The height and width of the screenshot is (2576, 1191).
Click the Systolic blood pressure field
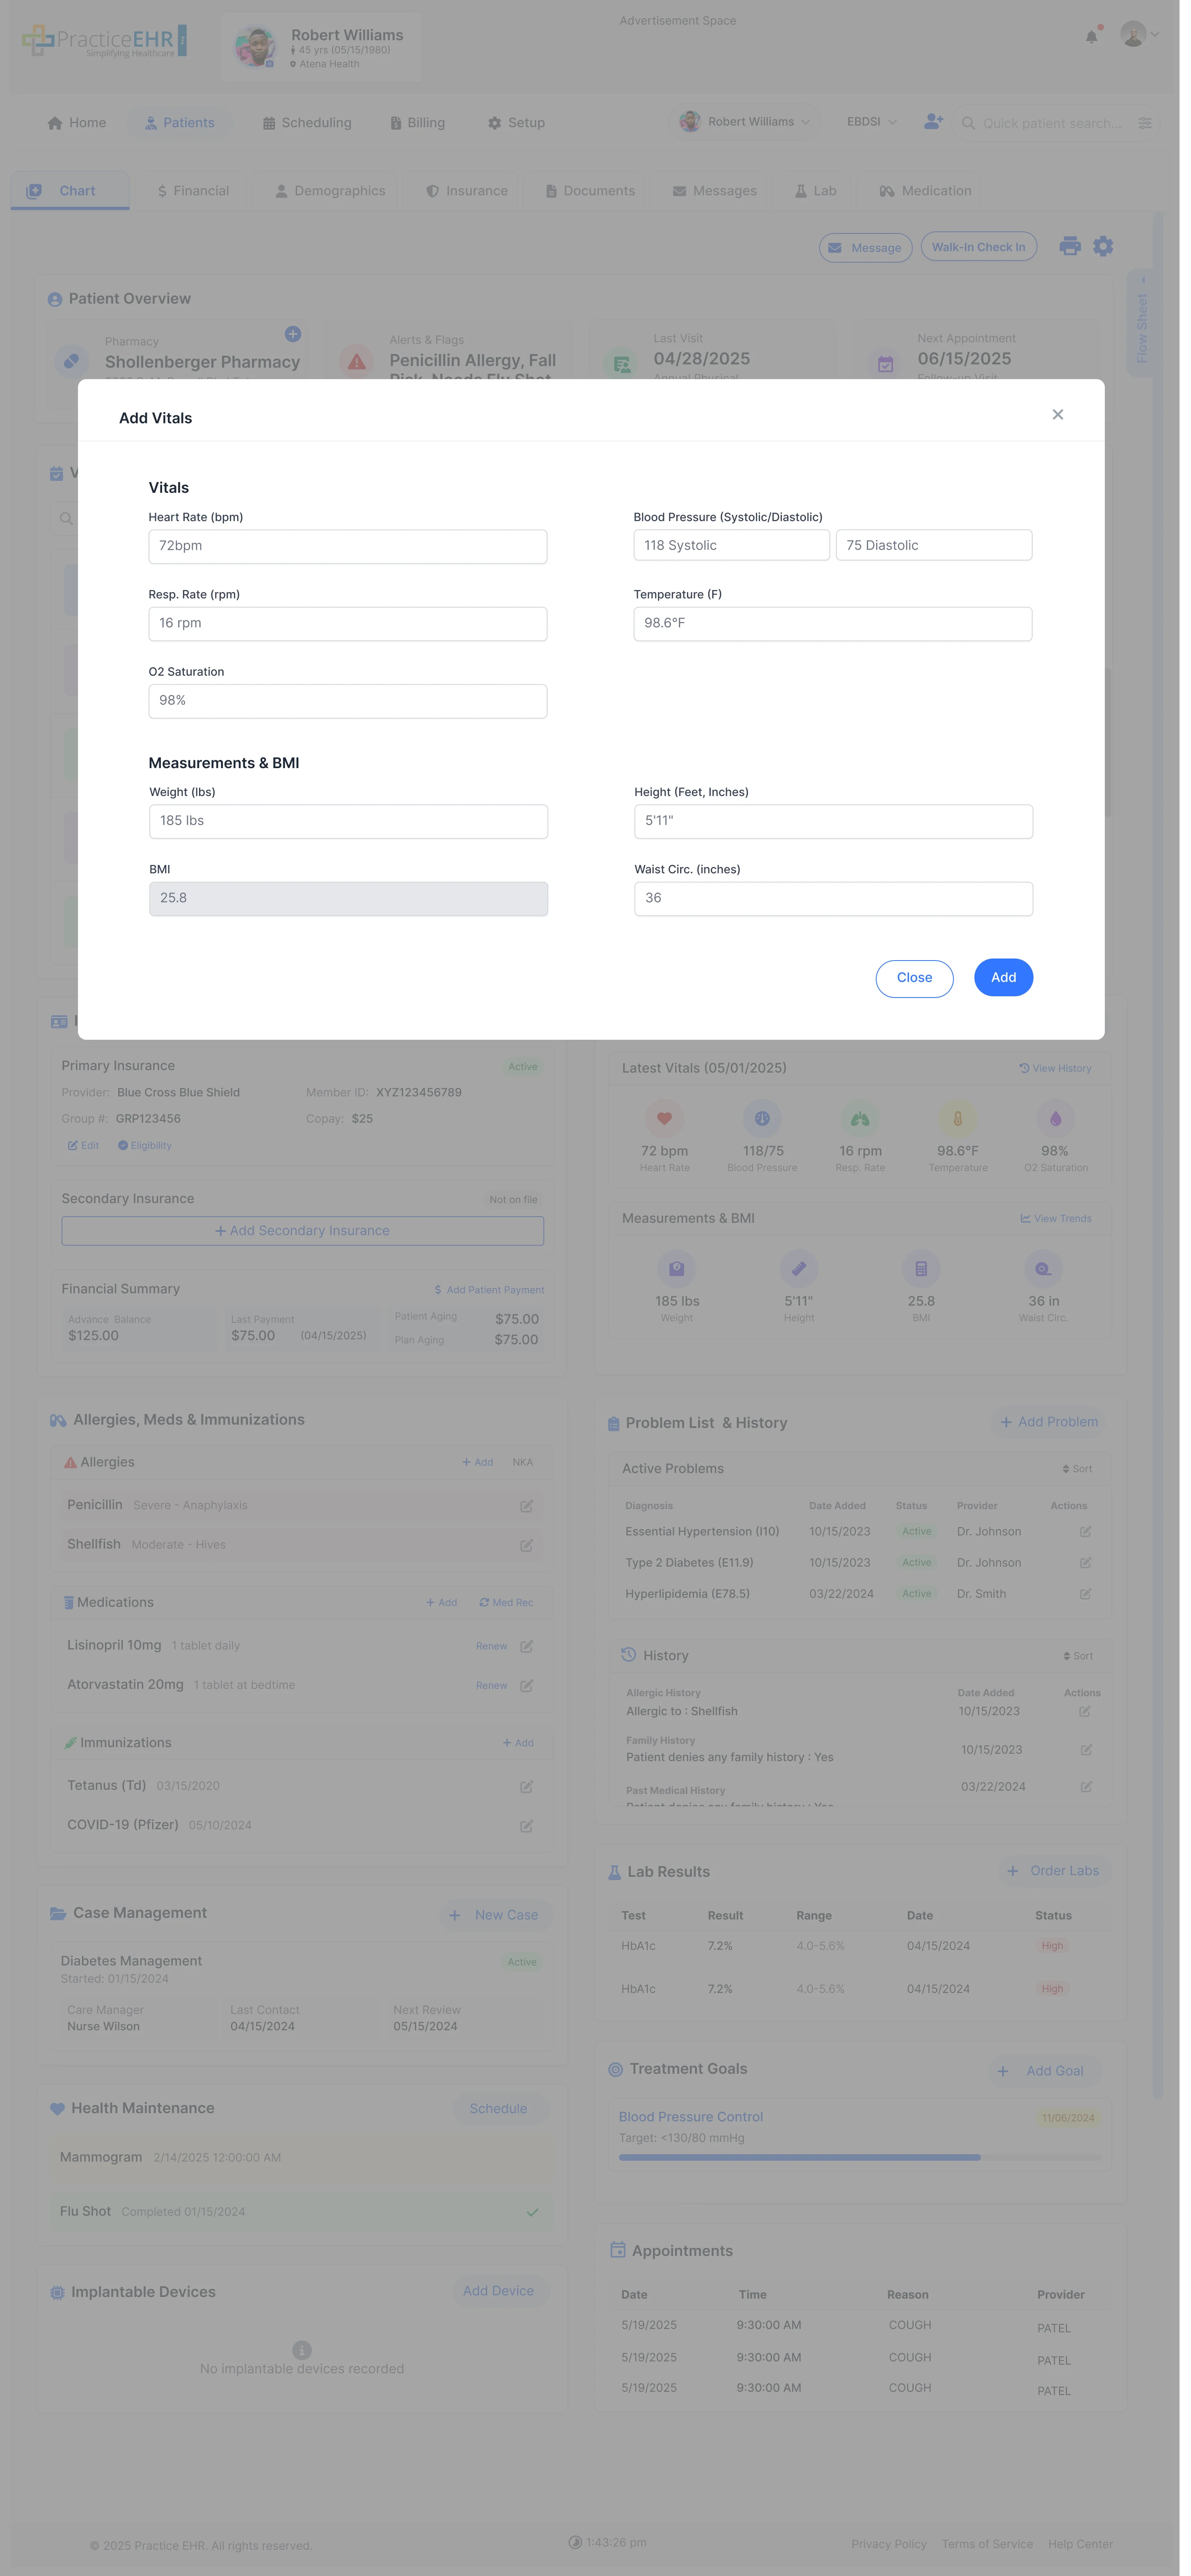(730, 545)
